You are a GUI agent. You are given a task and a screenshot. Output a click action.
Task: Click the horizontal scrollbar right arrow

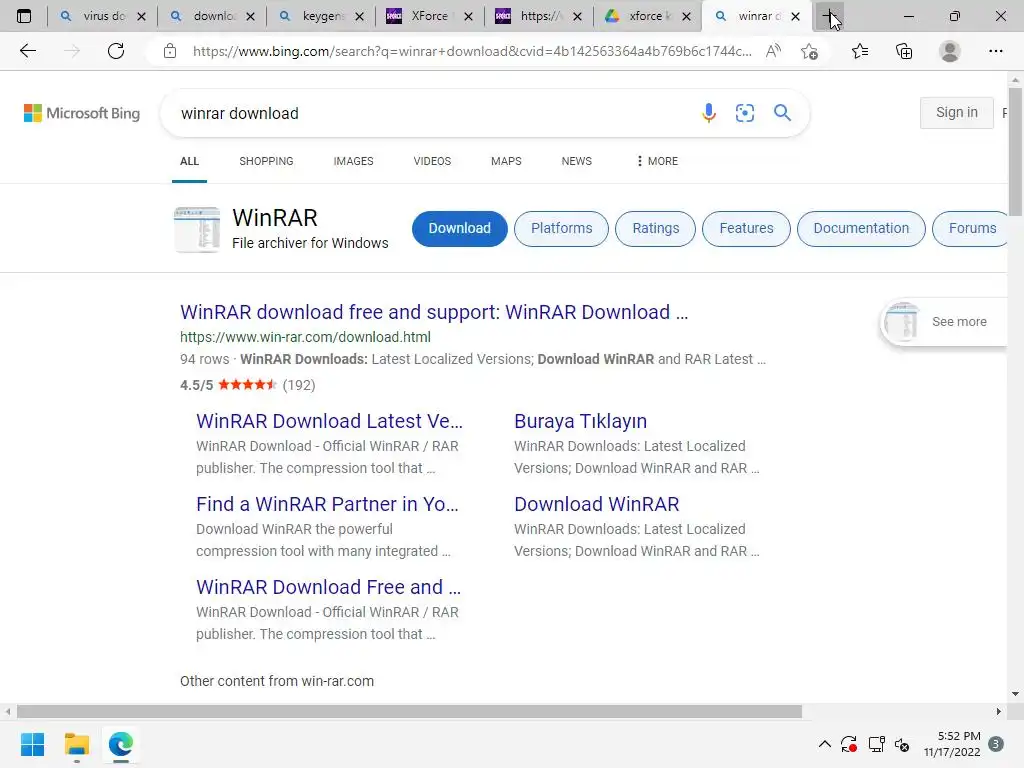999,711
